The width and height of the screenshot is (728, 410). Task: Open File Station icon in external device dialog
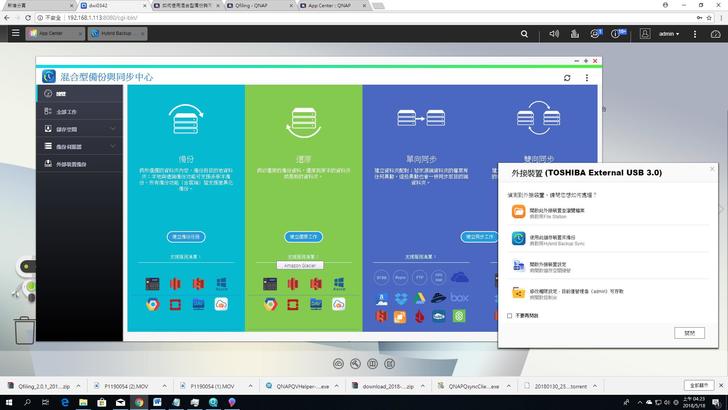pos(518,211)
